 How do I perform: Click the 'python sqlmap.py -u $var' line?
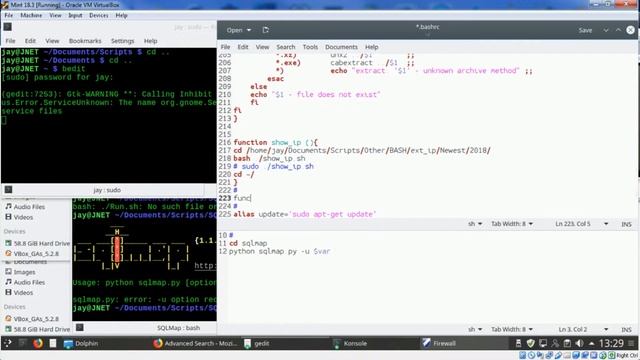pos(280,251)
